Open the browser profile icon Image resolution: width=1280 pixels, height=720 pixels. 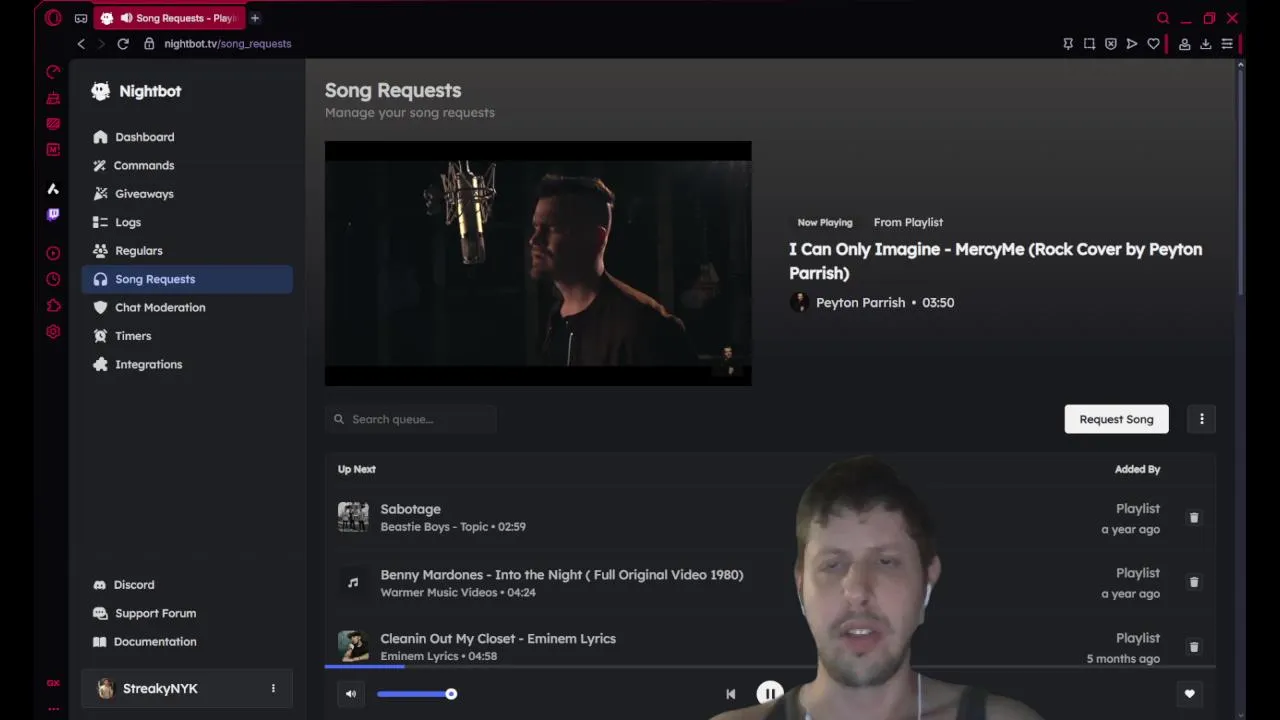[1184, 44]
